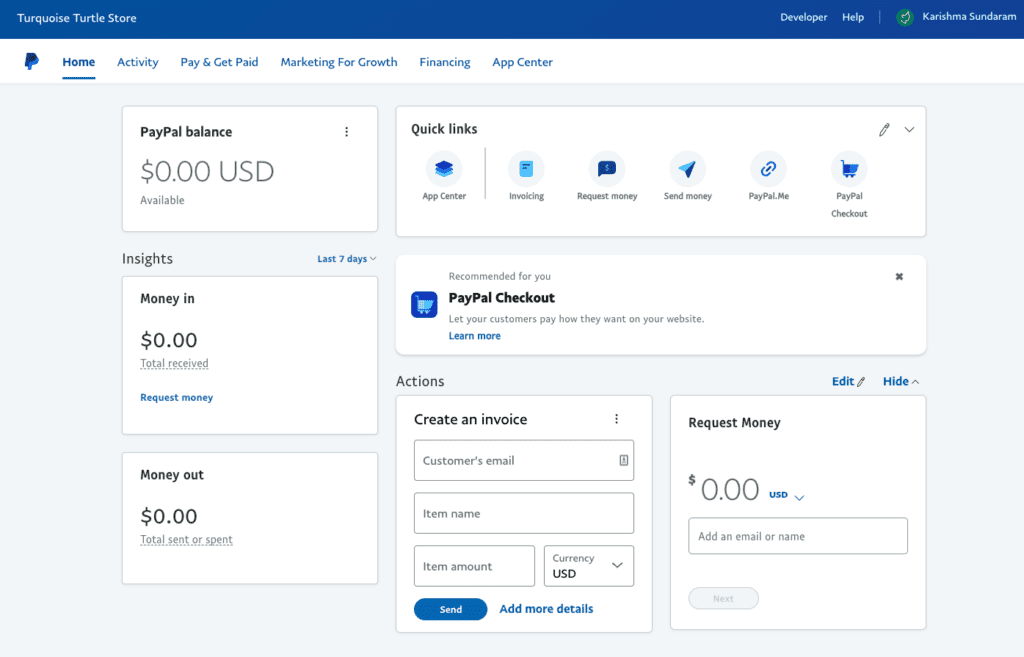
Task: Change the Request Money USD currency
Action: coord(786,496)
